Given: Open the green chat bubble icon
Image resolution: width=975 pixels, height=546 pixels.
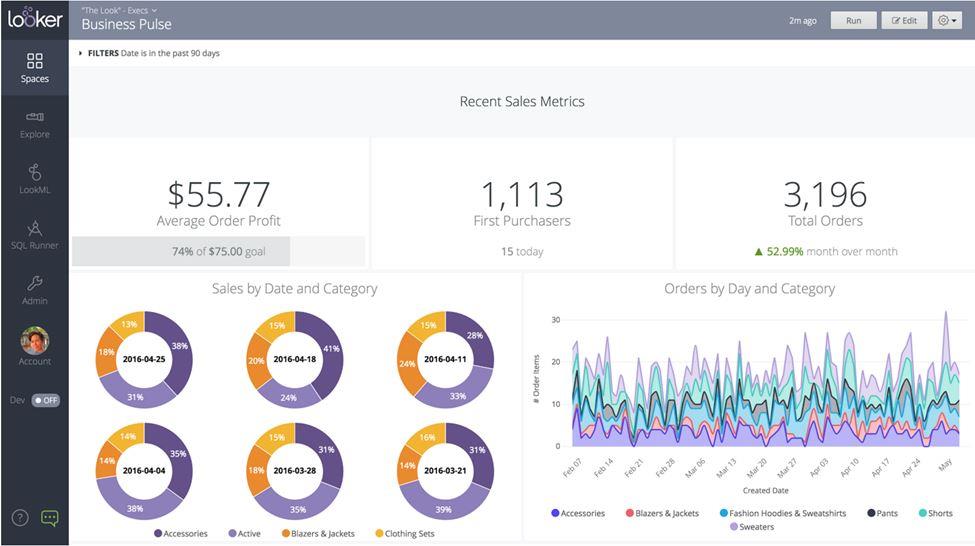Looking at the screenshot, I should point(50,517).
